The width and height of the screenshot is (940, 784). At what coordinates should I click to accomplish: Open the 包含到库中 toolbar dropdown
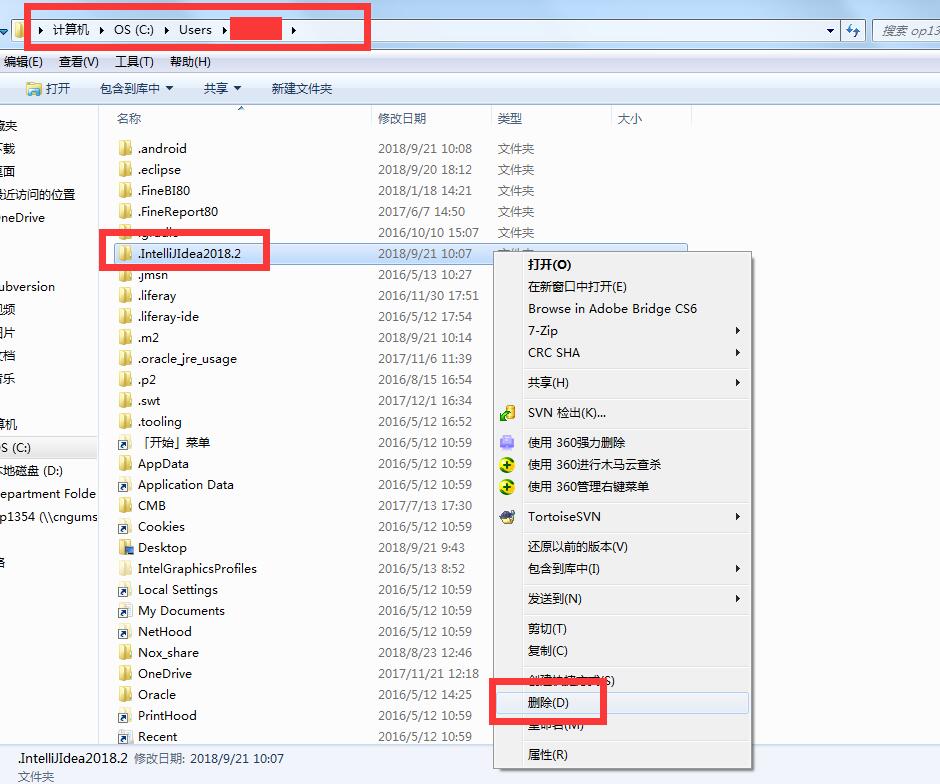[137, 89]
